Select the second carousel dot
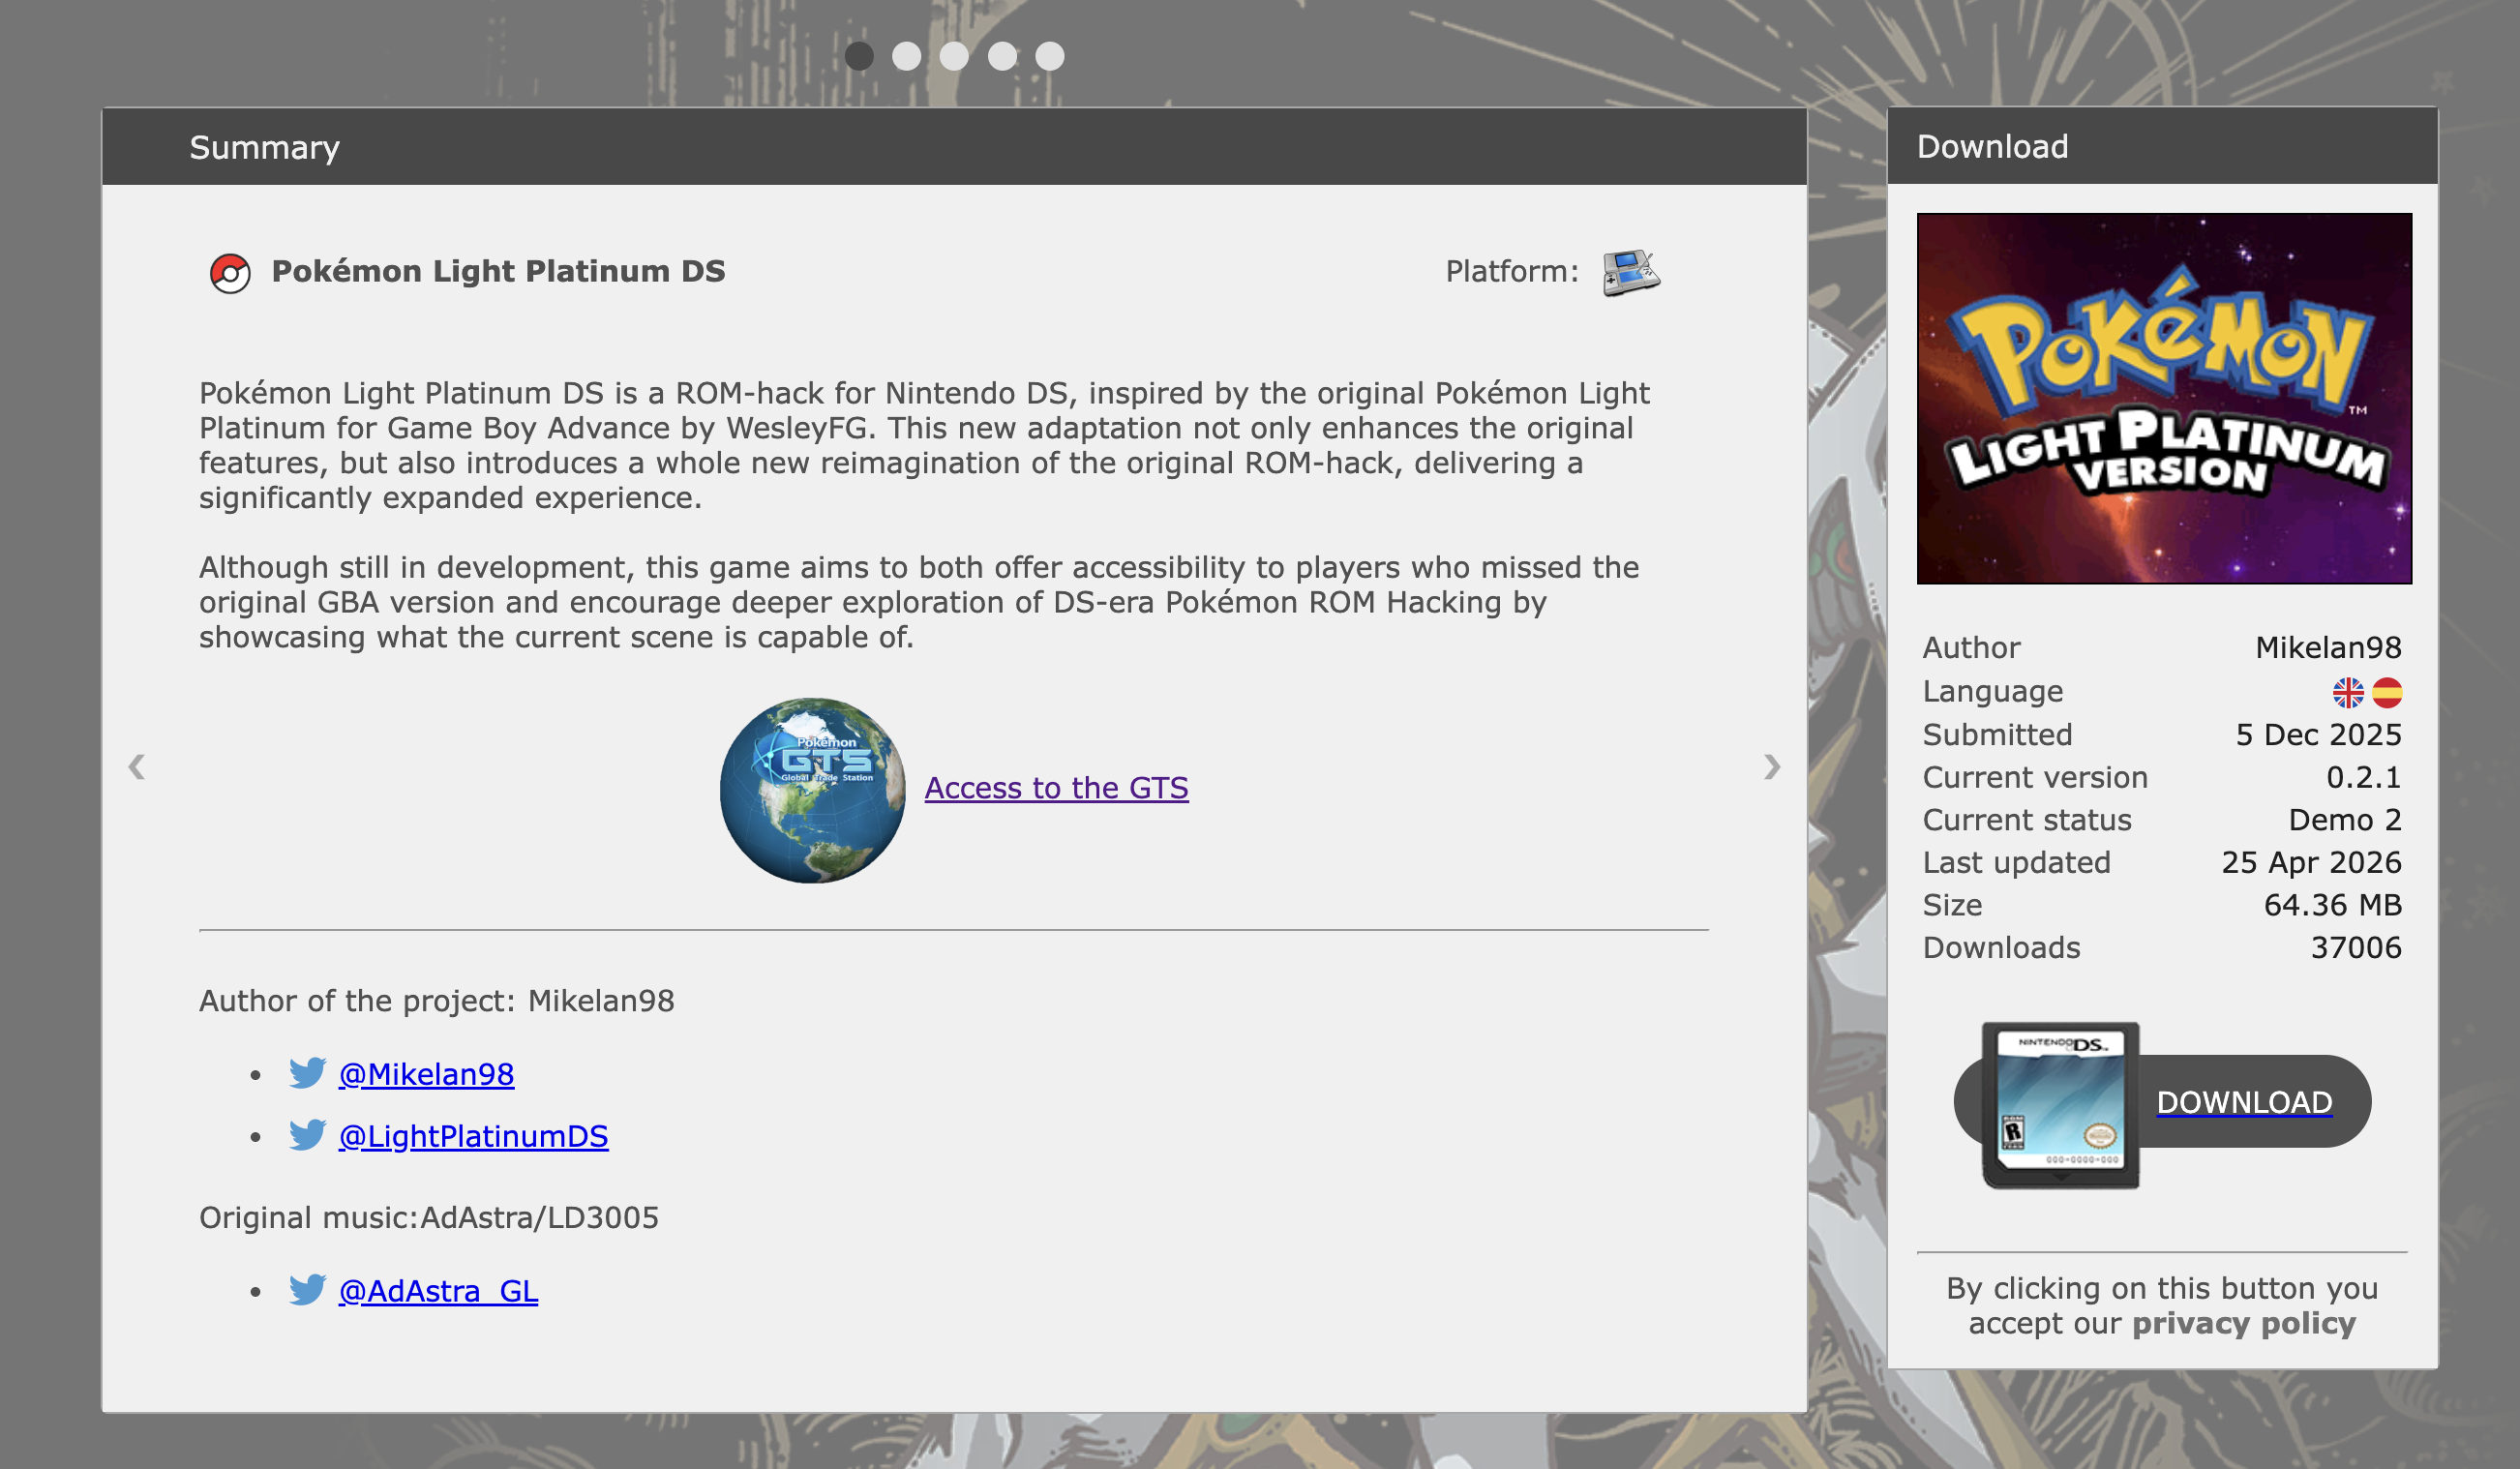2520x1469 pixels. [x=907, y=56]
